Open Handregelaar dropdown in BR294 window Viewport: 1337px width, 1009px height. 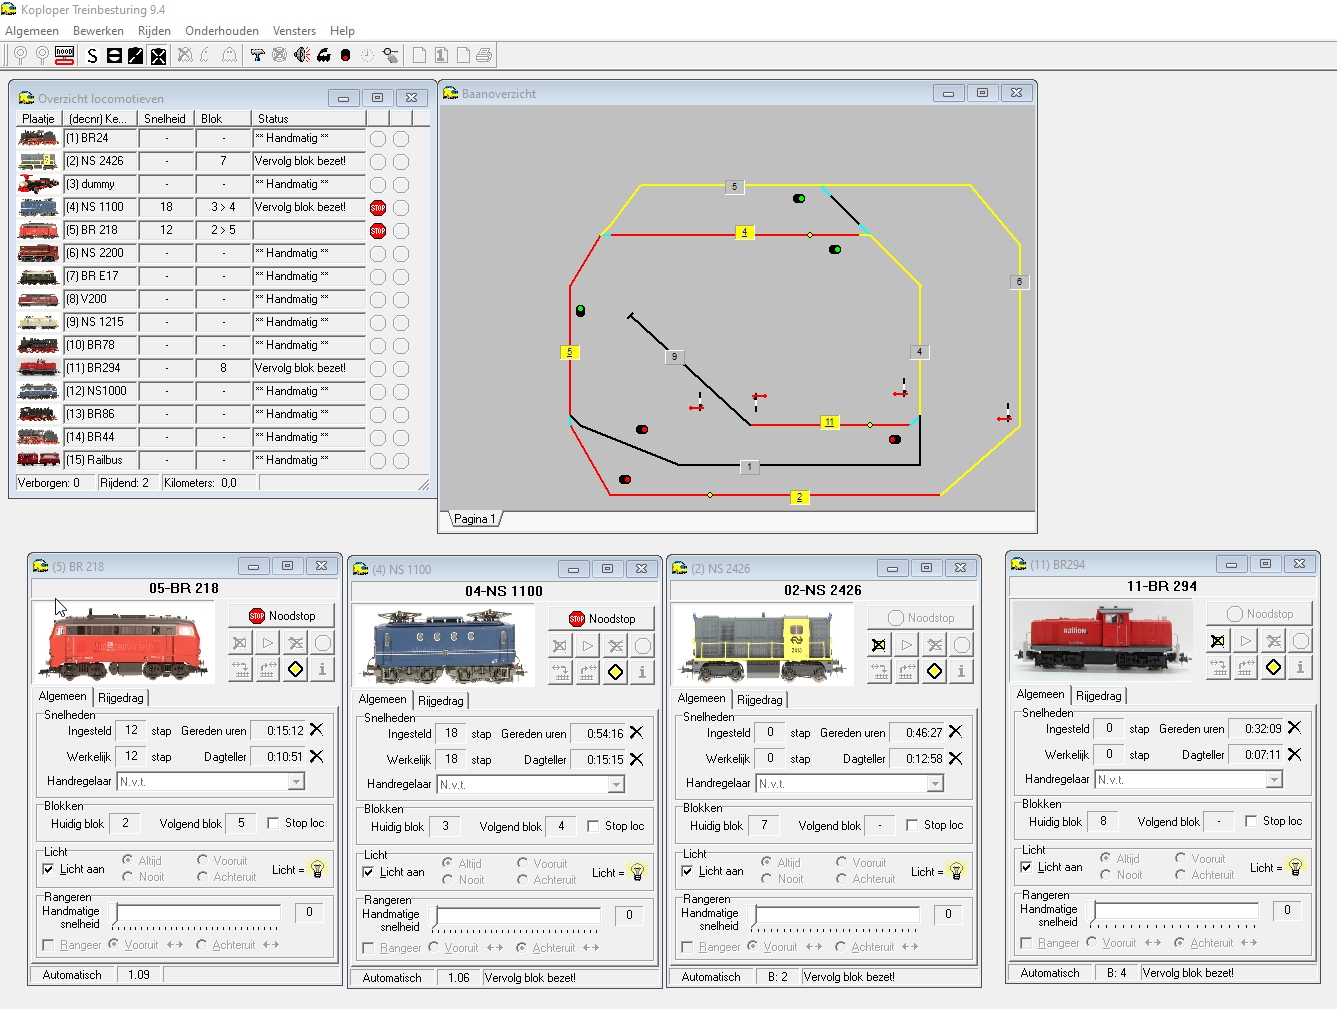click(x=1273, y=779)
